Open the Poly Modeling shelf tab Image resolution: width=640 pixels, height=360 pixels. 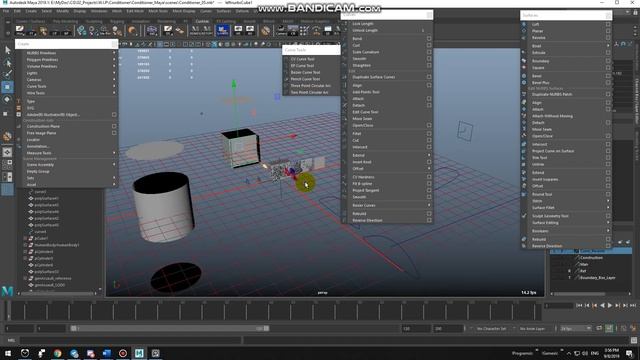tap(65, 22)
